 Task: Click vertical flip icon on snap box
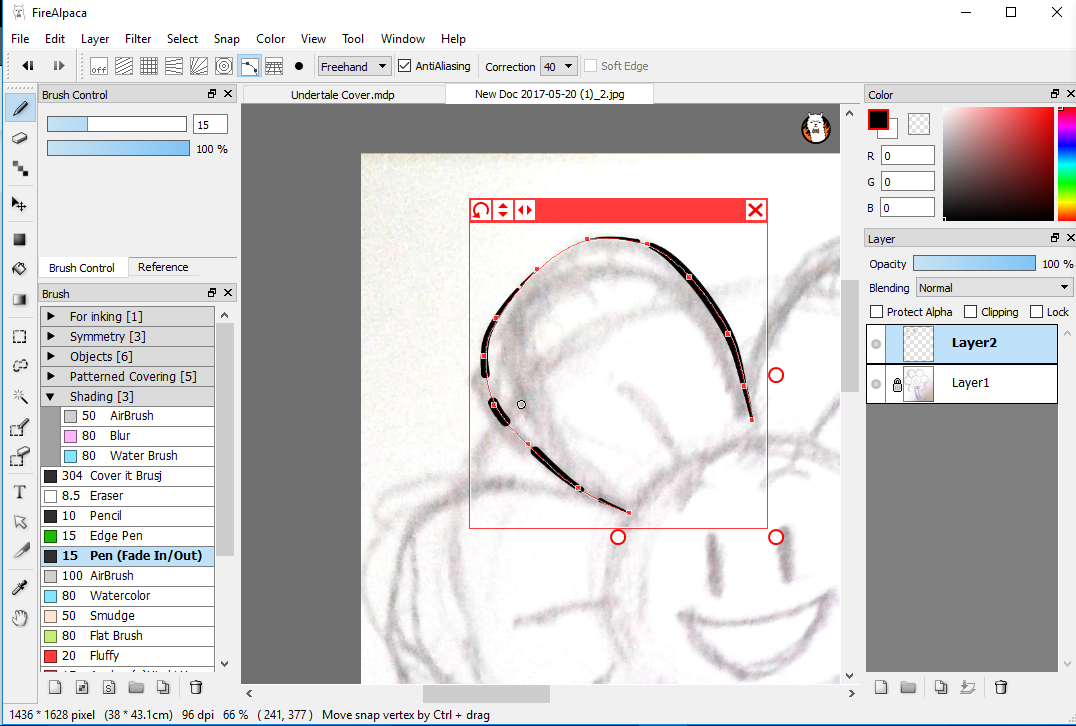pos(503,210)
